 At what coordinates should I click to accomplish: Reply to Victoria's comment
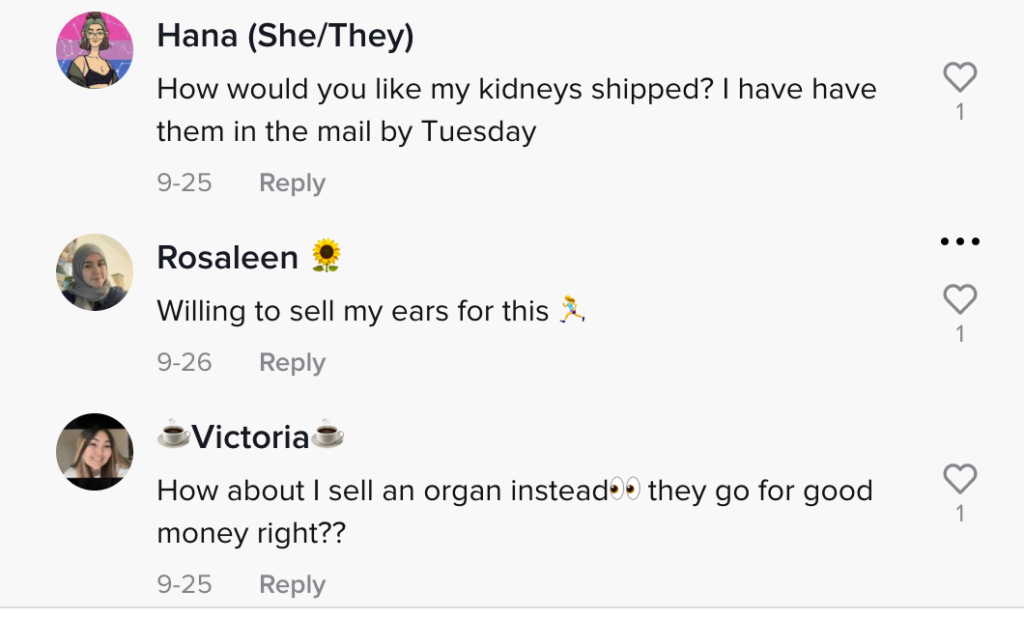292,584
